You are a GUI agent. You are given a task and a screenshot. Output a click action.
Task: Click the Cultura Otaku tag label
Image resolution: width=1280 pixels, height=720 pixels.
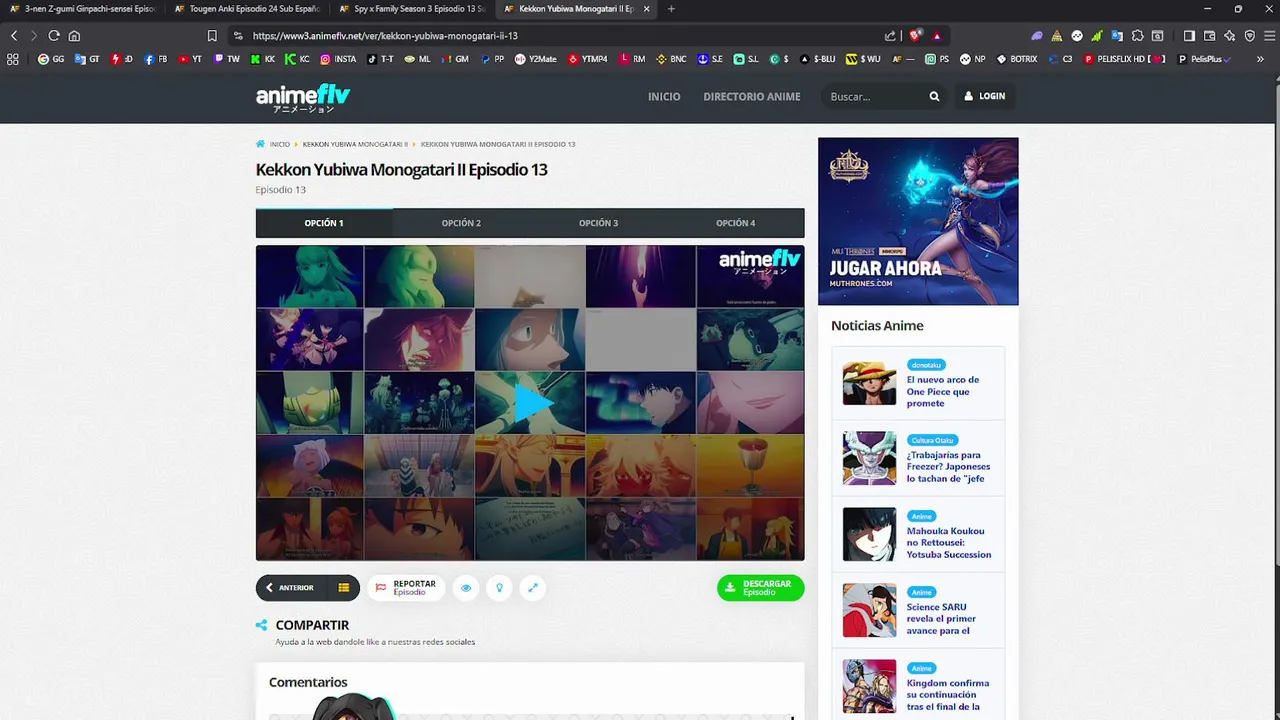coord(933,440)
